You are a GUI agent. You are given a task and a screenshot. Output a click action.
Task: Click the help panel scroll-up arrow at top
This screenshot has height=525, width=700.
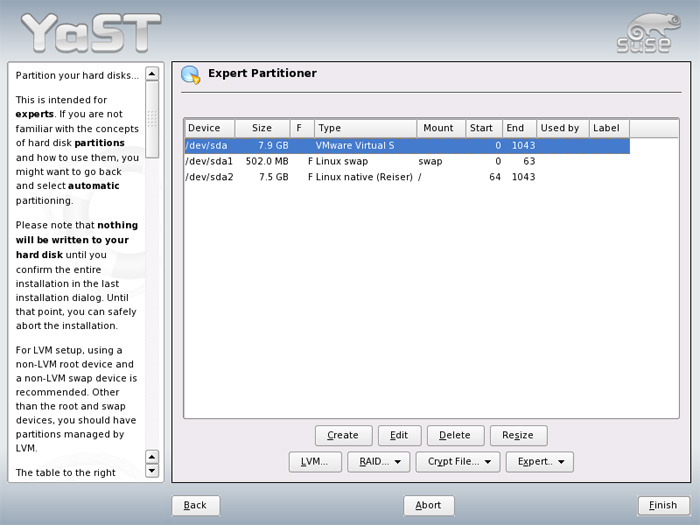click(152, 74)
